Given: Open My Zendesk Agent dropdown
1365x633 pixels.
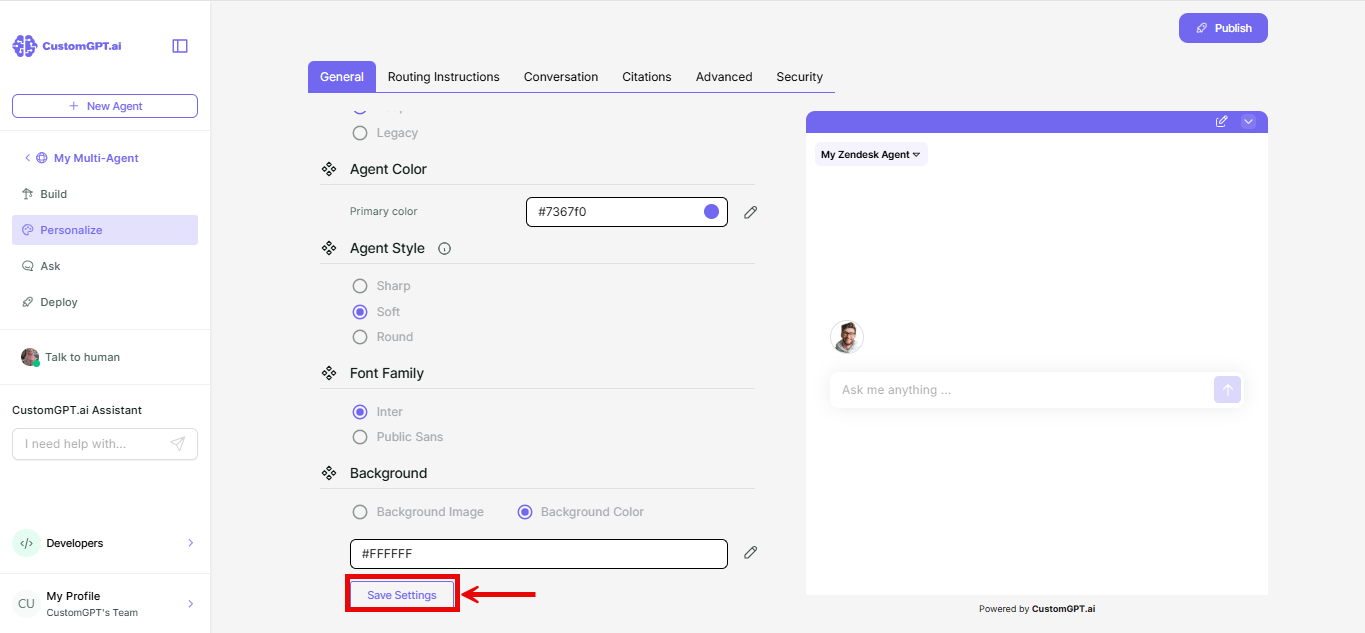Looking at the screenshot, I should pos(871,155).
